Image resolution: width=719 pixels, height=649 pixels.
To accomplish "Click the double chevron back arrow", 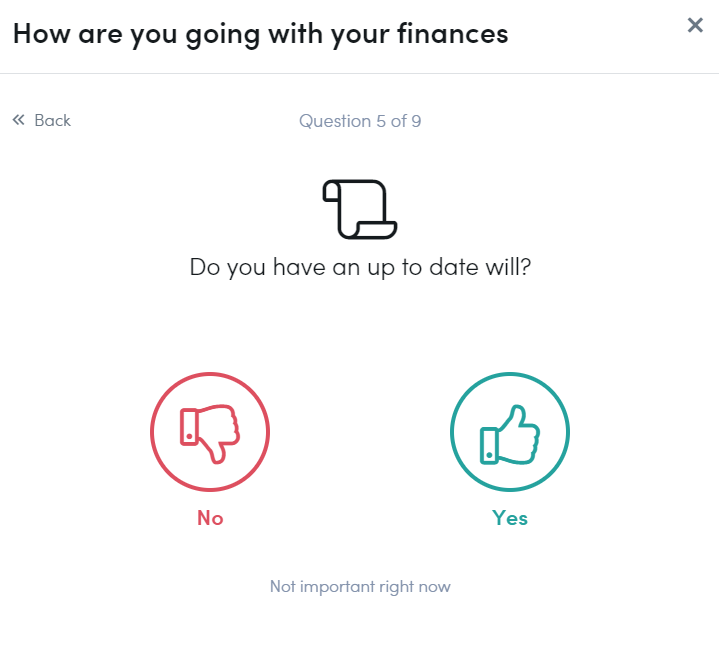I will [18, 120].
